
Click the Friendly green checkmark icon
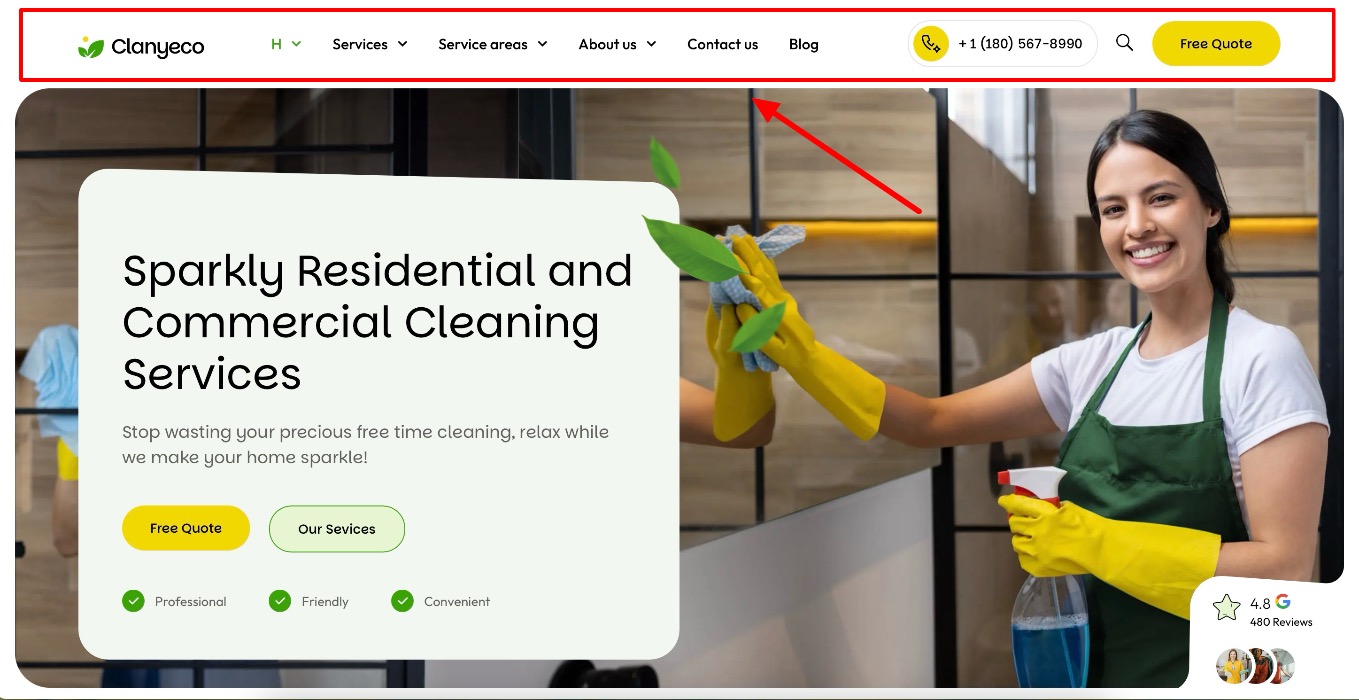coord(280,601)
